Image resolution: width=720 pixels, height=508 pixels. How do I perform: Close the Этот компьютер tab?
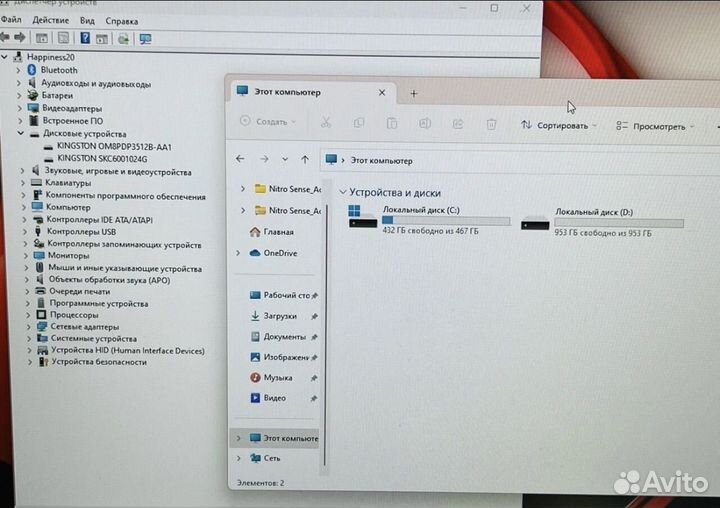[382, 93]
